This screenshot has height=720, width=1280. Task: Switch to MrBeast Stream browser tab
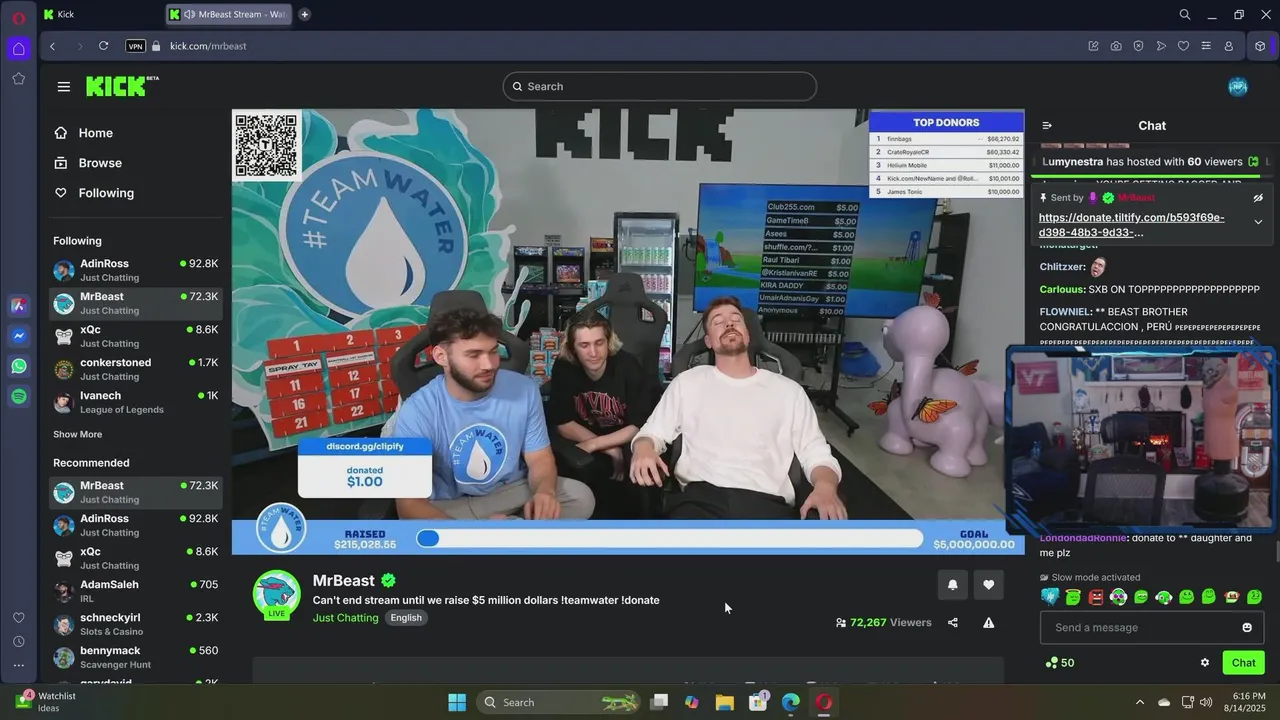click(x=229, y=14)
